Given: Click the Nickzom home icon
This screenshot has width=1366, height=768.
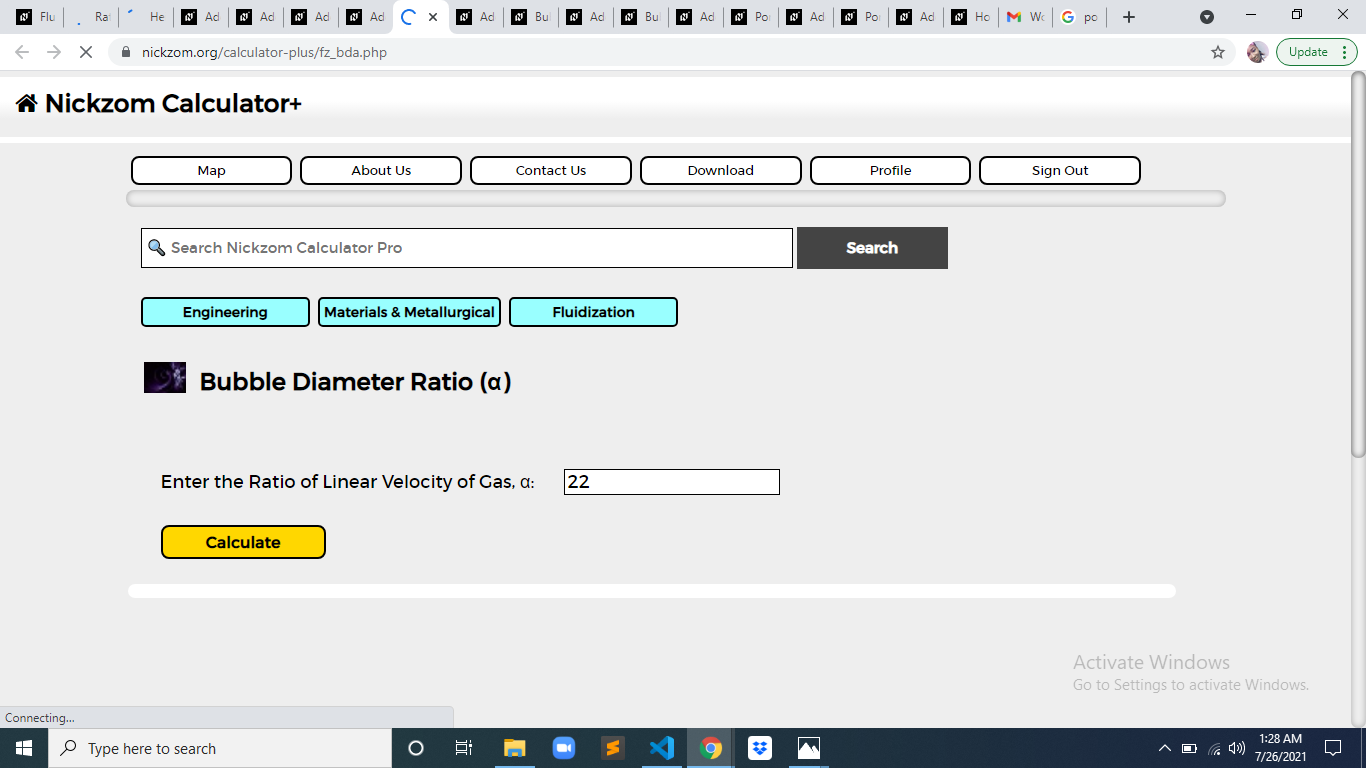Looking at the screenshot, I should (x=27, y=103).
